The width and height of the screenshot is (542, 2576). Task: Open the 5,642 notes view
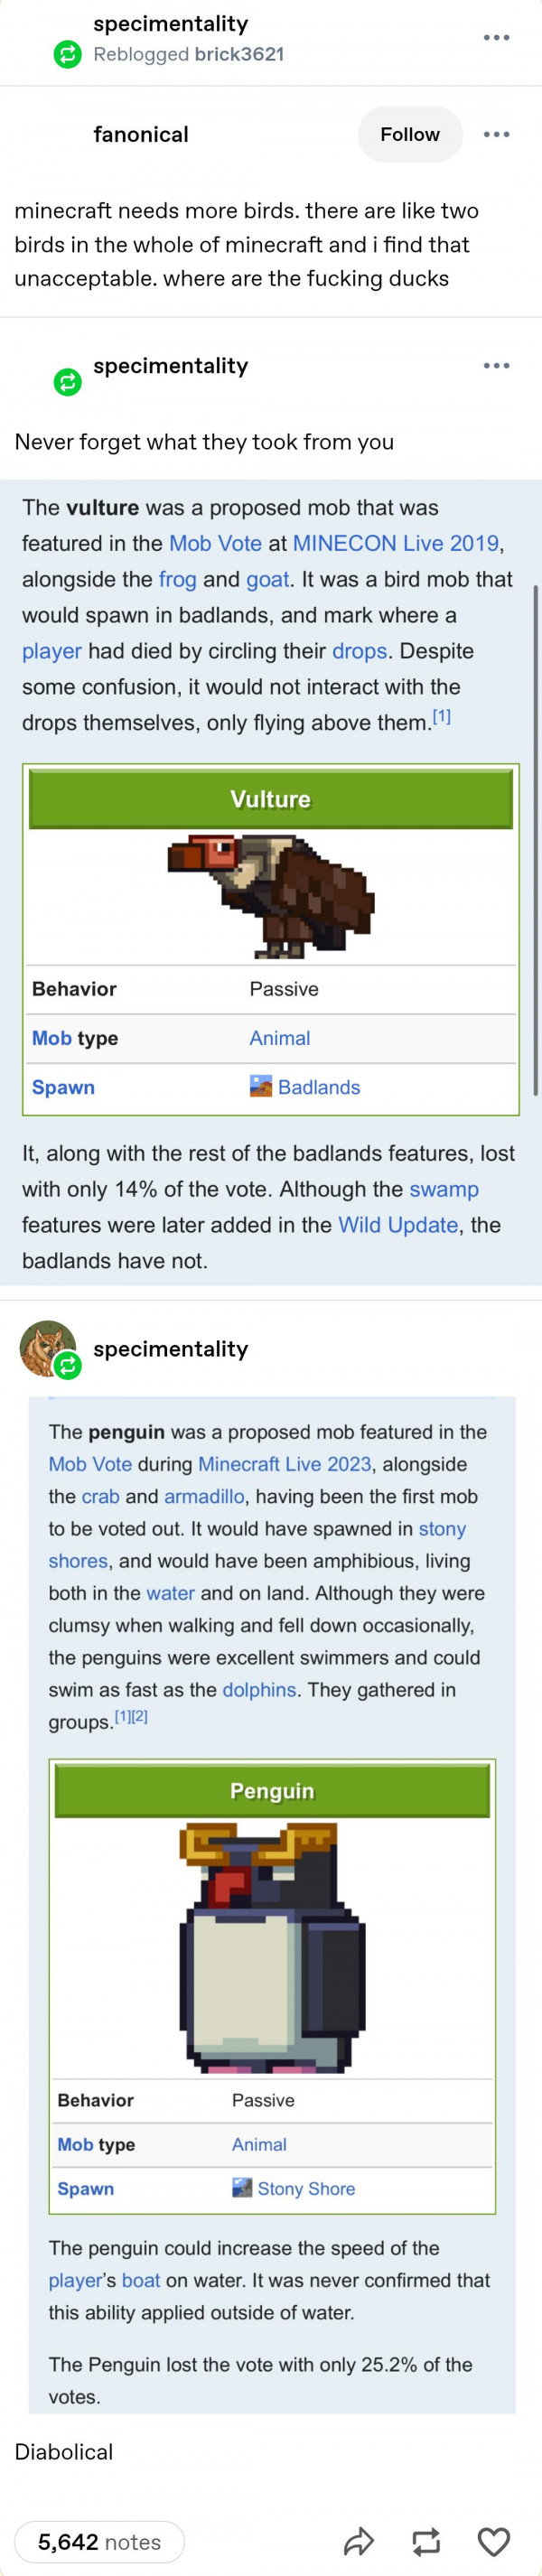pos(100,2541)
